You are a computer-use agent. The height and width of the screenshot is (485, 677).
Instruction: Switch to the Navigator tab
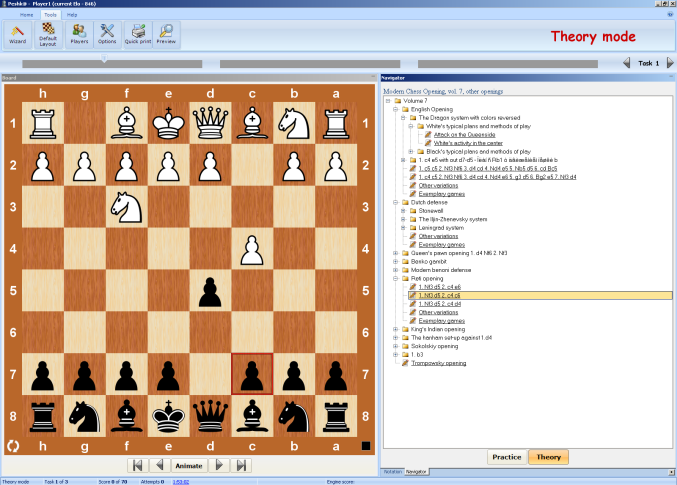[416, 472]
